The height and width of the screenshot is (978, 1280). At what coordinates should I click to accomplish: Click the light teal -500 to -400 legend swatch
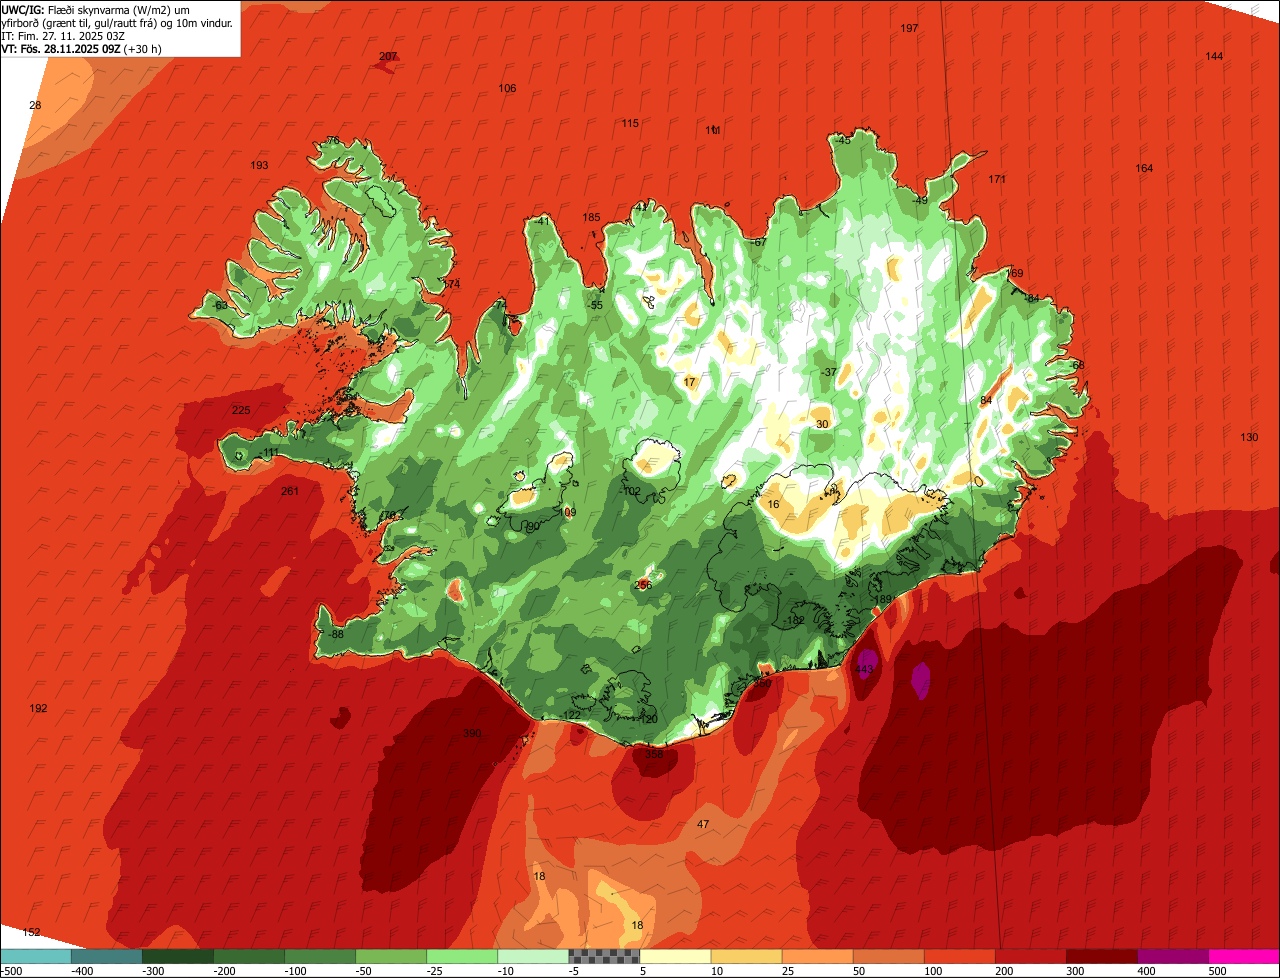(x=36, y=956)
